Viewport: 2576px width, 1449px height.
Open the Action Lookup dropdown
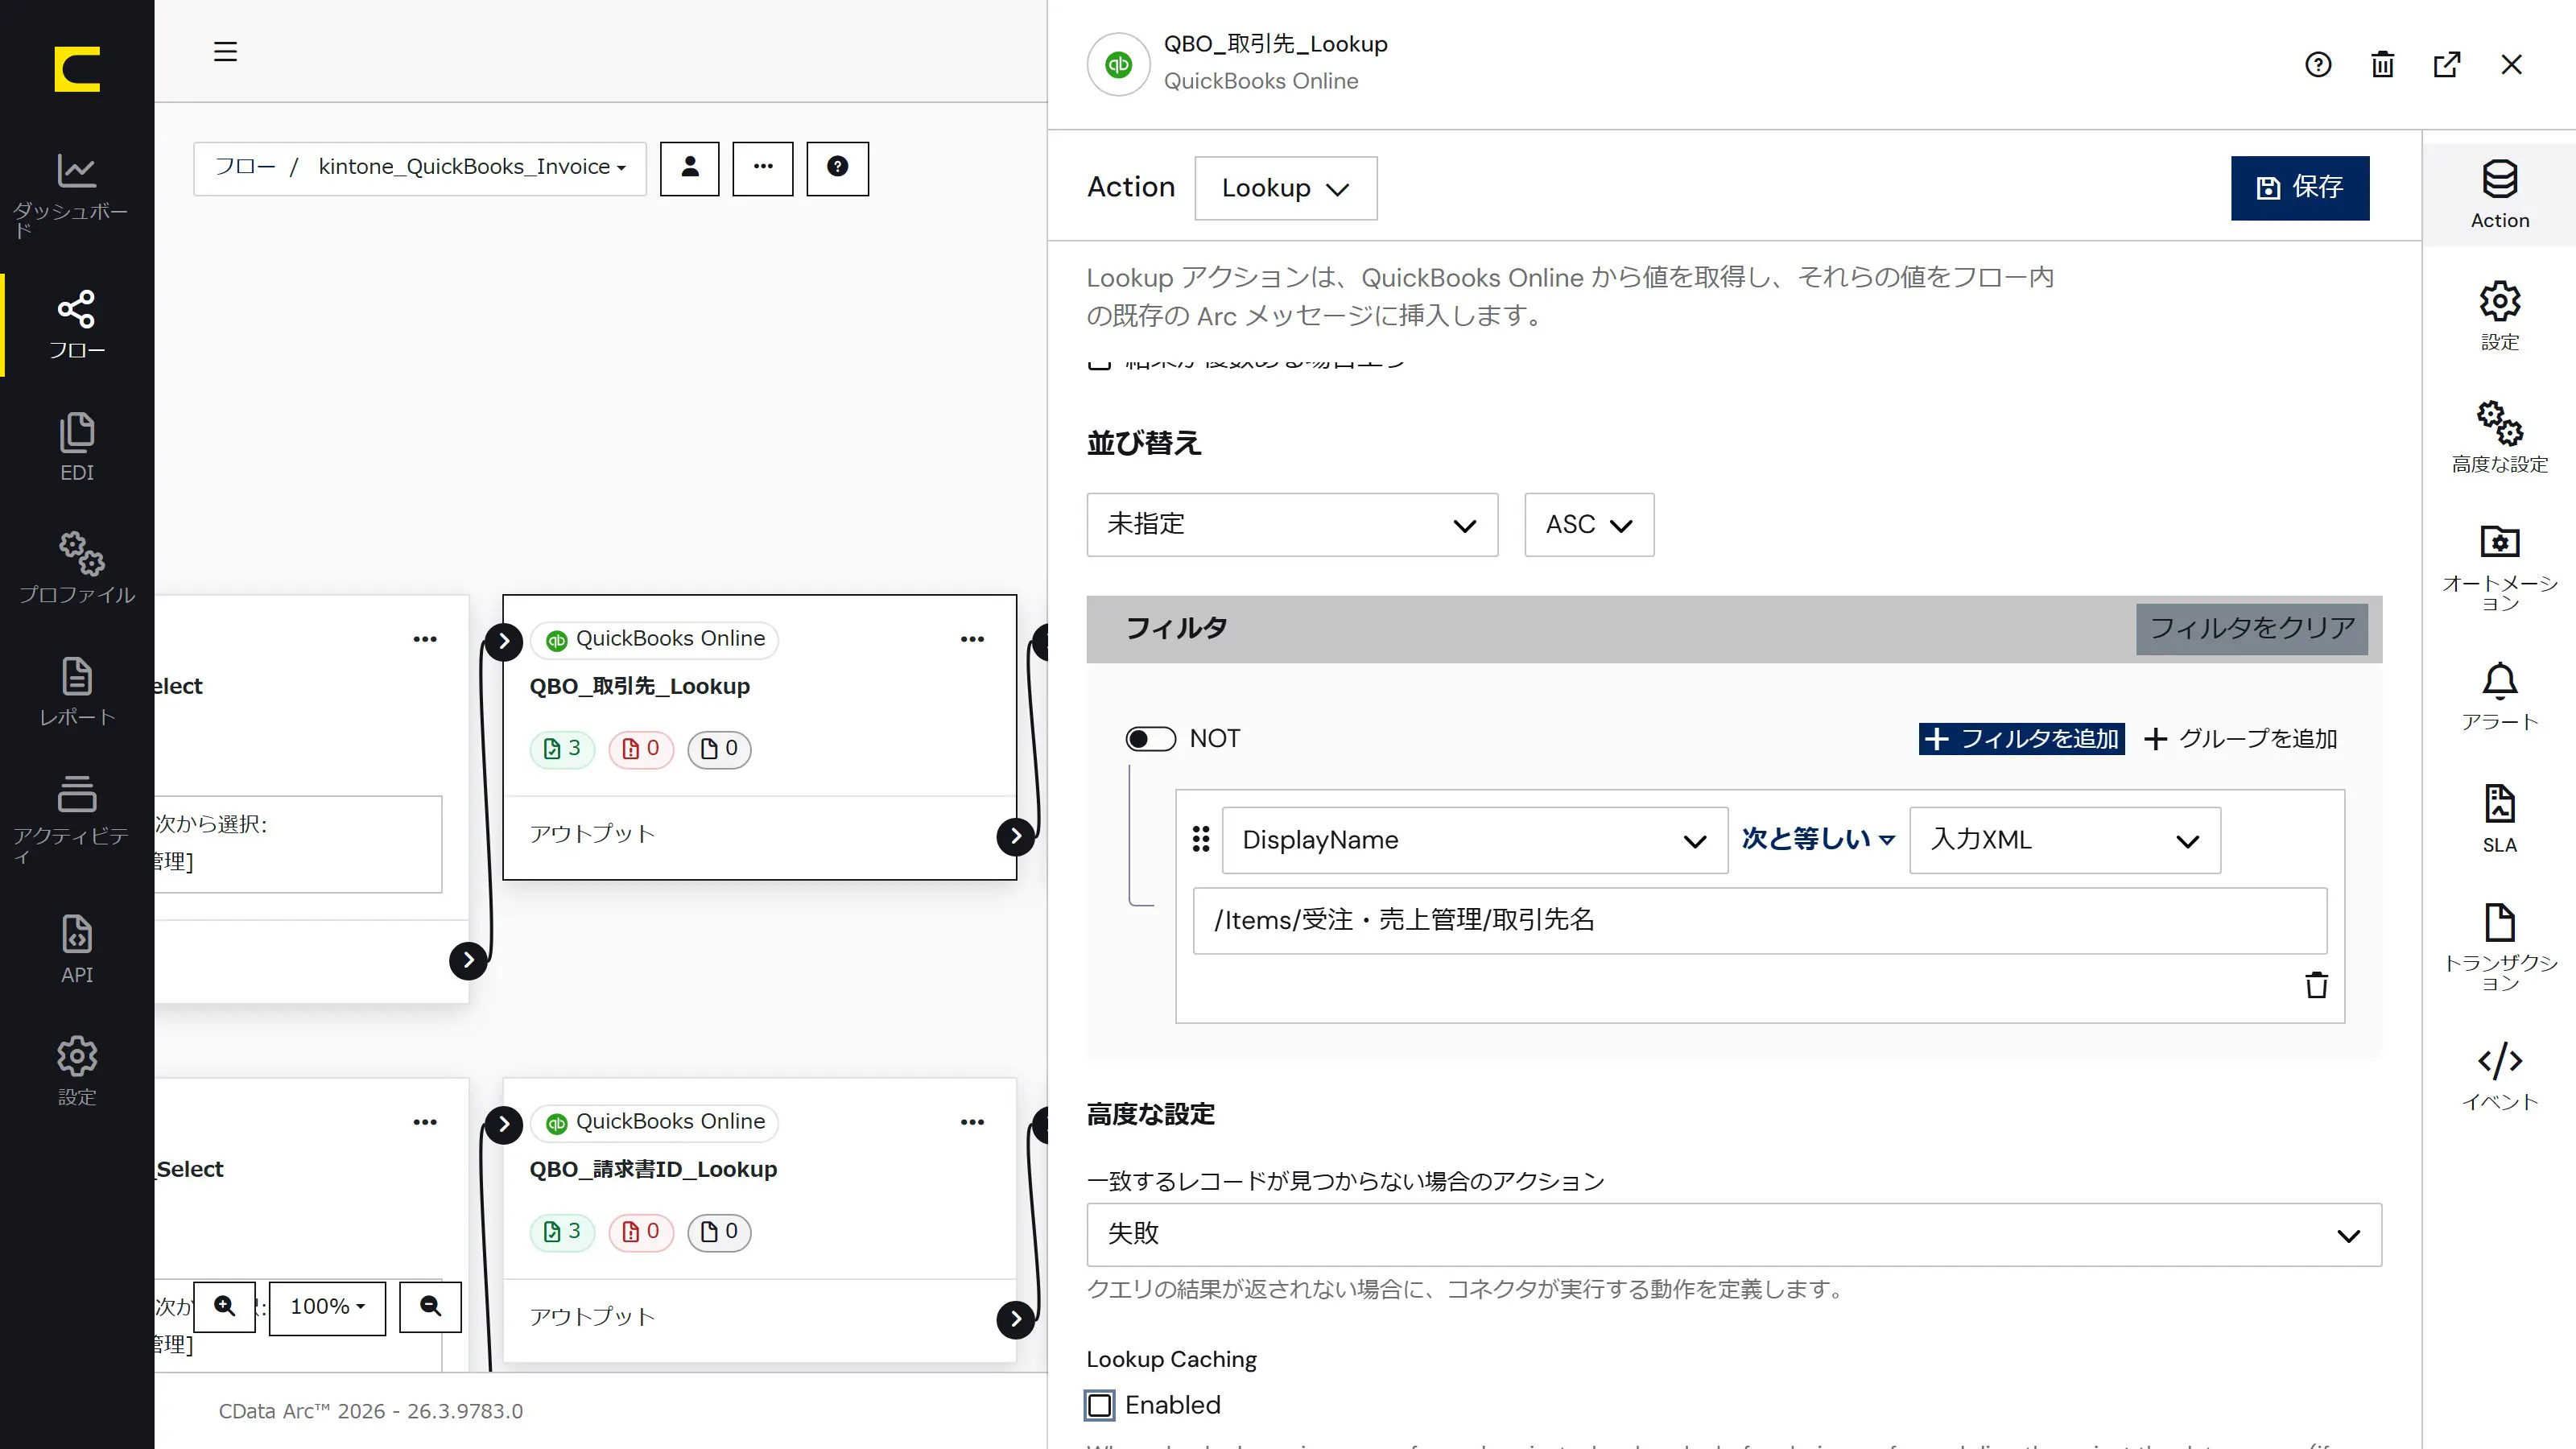pyautogui.click(x=1285, y=188)
